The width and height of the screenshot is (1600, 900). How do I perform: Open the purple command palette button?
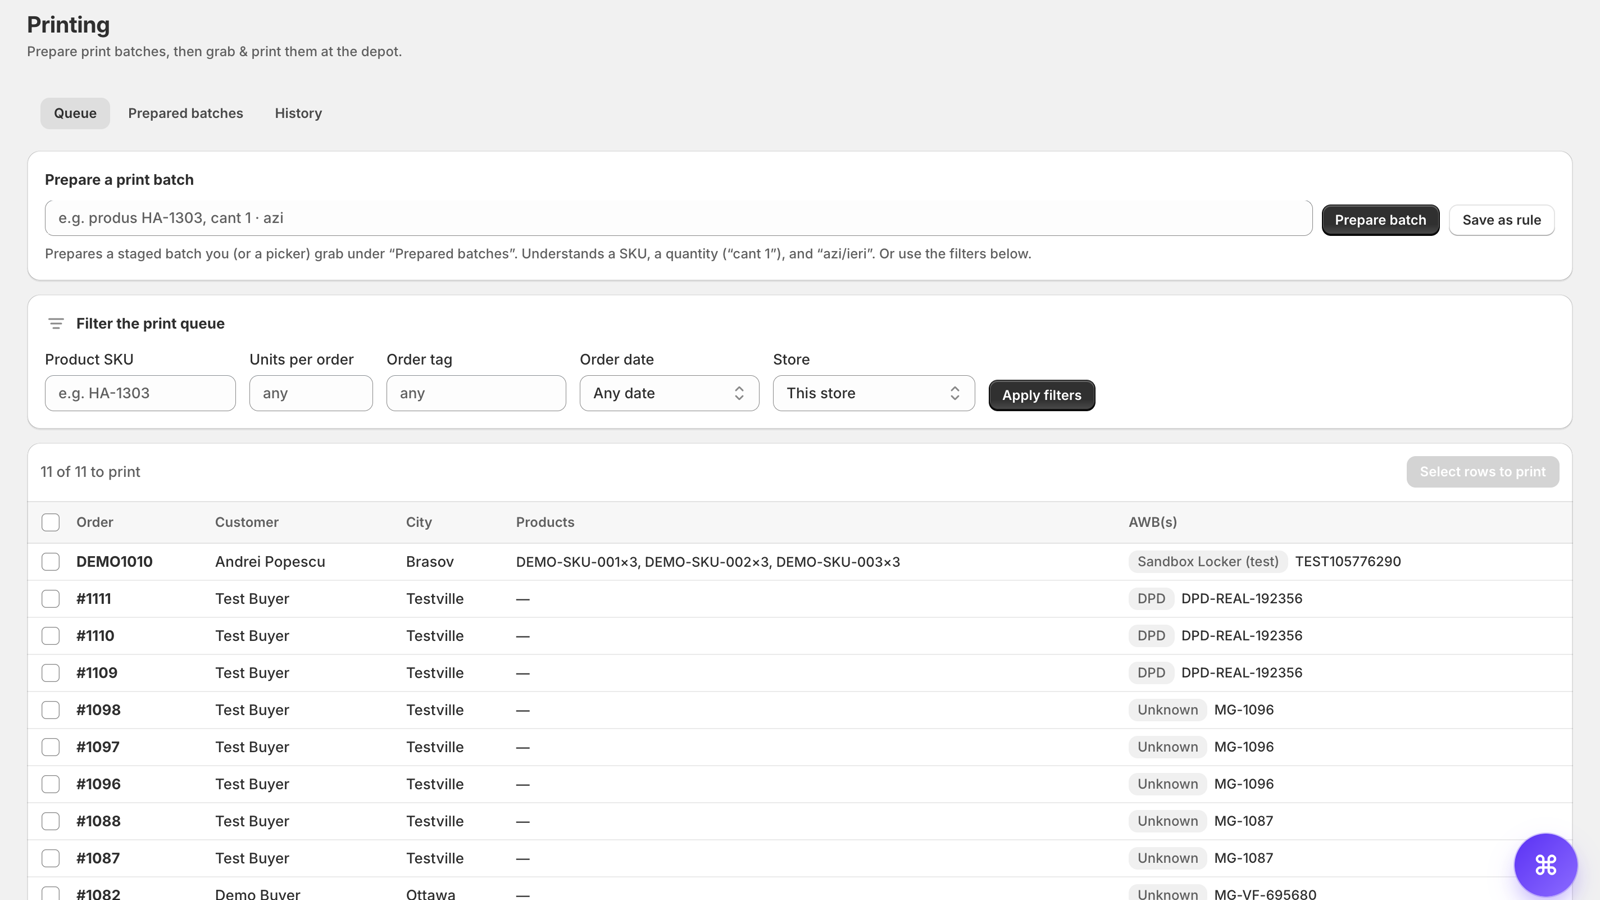point(1545,864)
